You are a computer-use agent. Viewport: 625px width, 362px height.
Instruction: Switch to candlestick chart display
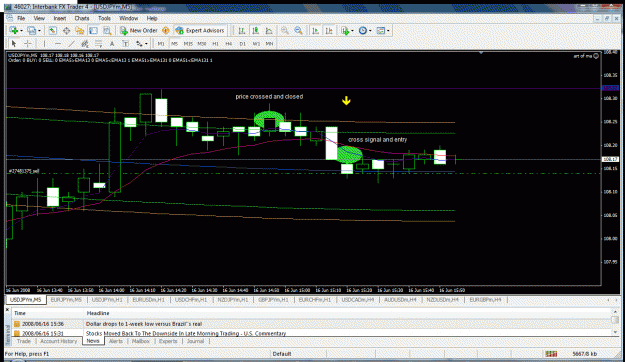click(256, 31)
